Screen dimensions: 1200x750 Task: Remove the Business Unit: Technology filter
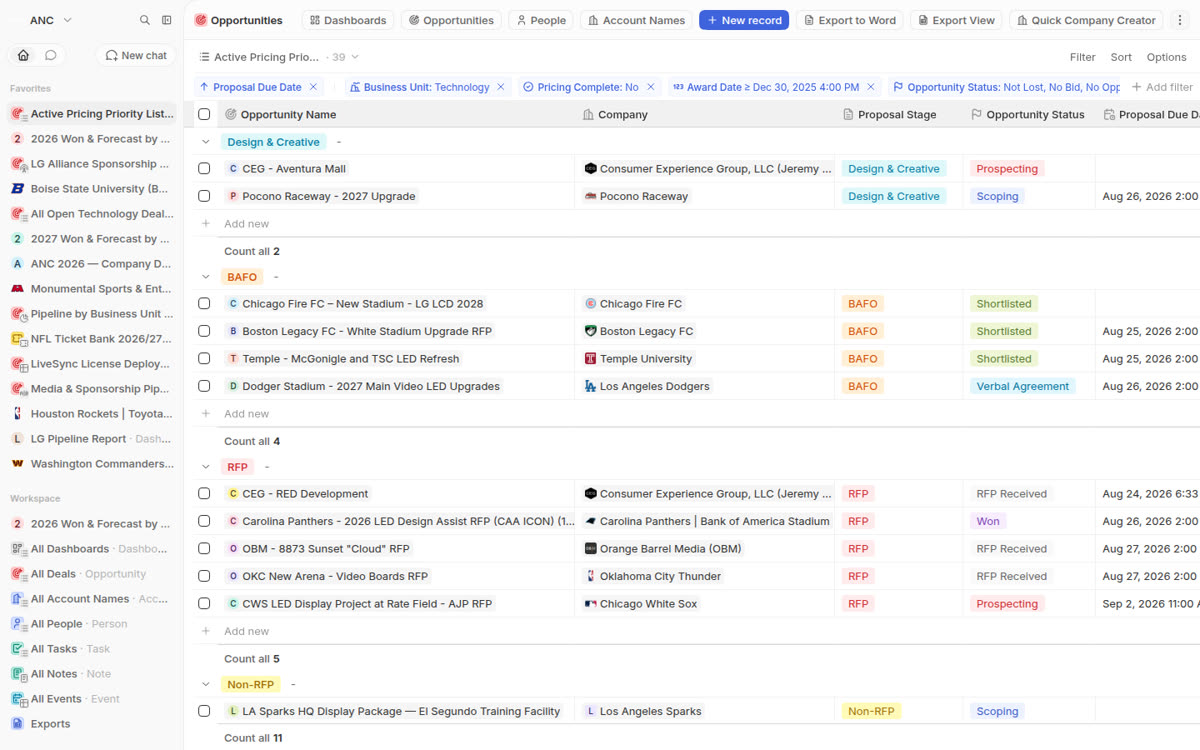click(502, 87)
